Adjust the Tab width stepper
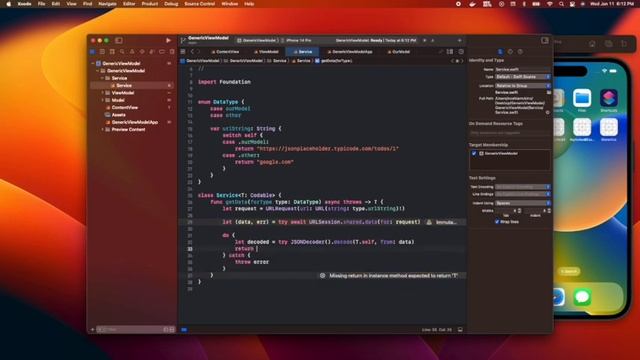This screenshot has height=360, width=640. click(519, 211)
